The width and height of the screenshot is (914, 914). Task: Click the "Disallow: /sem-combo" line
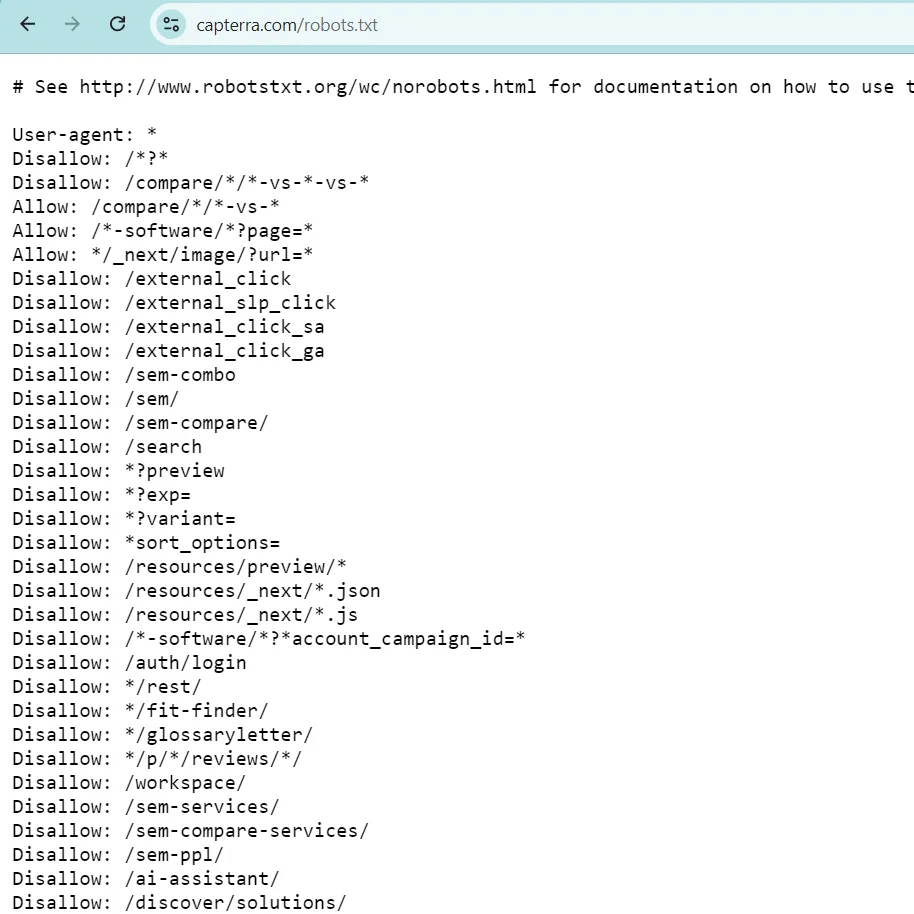click(x=124, y=374)
